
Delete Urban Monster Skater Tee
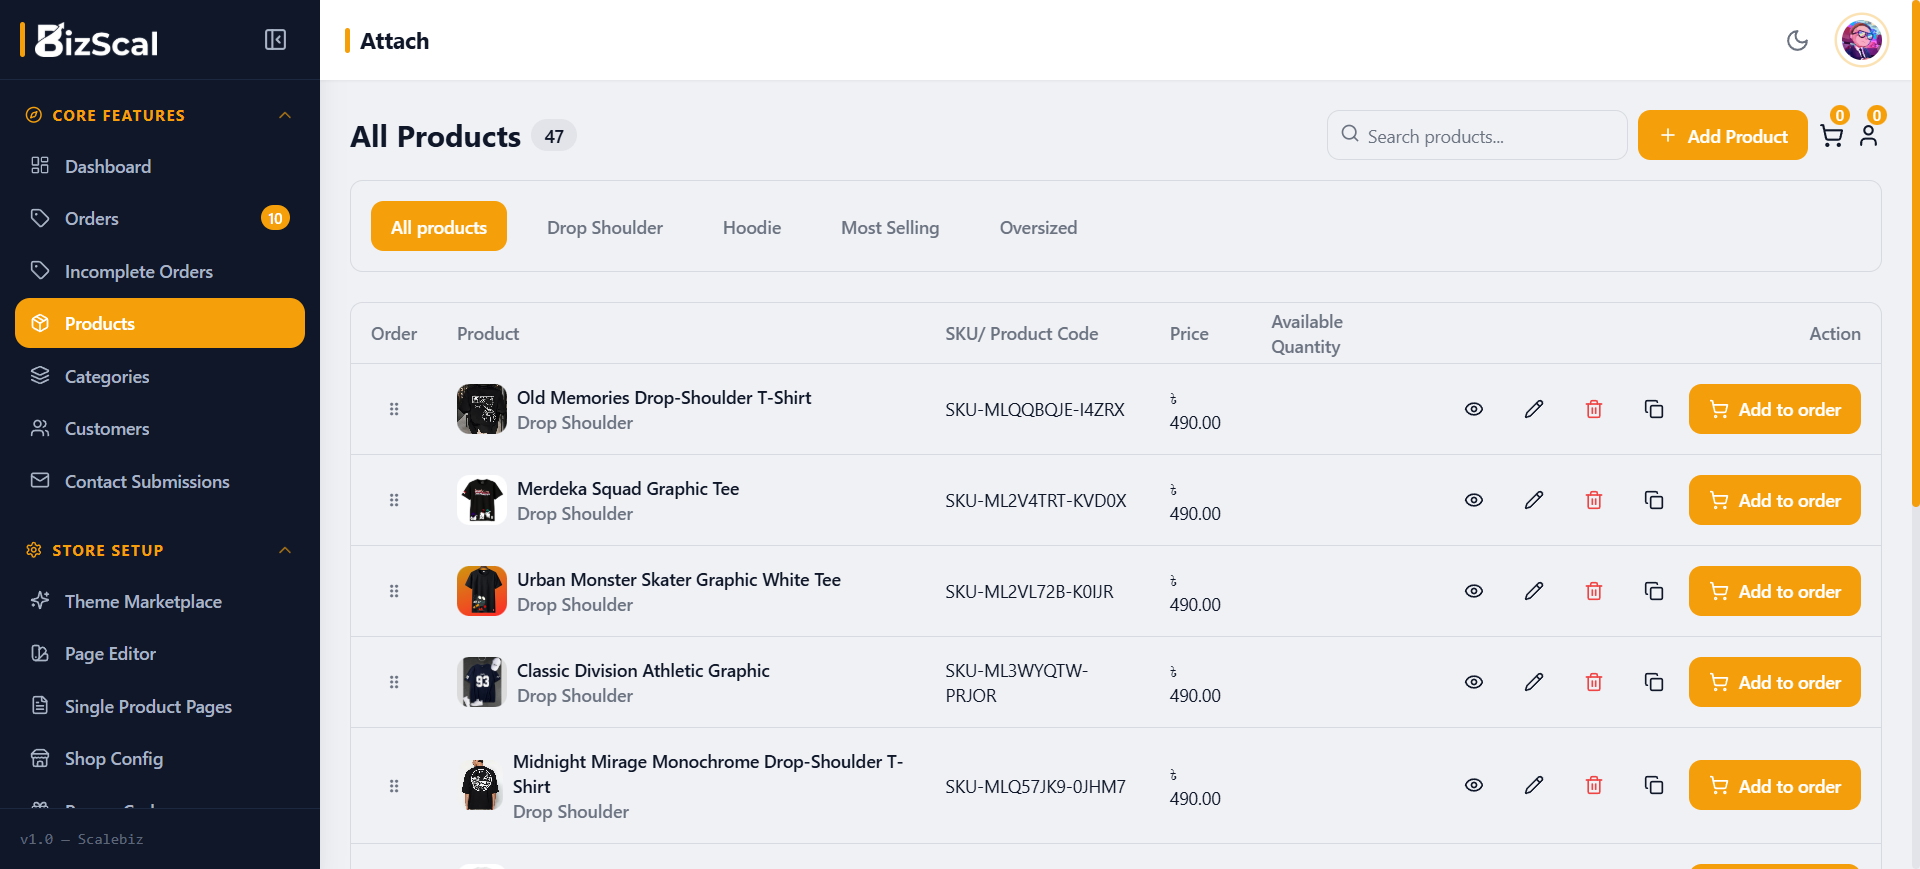1594,591
